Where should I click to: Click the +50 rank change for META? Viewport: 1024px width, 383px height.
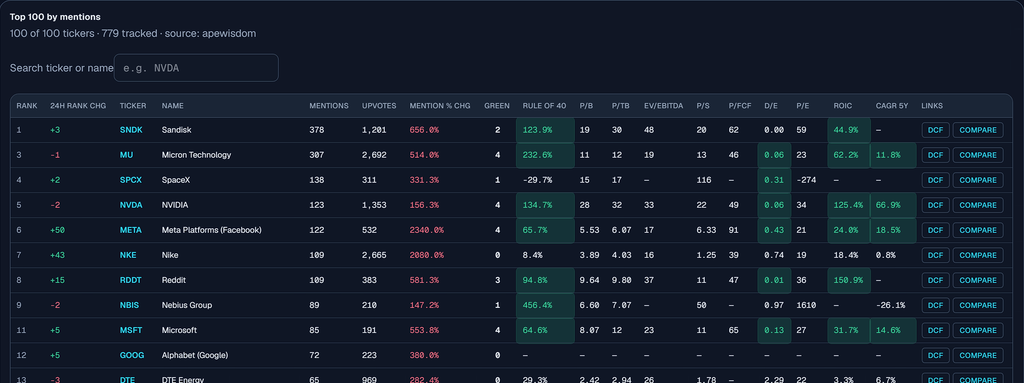[x=57, y=230]
